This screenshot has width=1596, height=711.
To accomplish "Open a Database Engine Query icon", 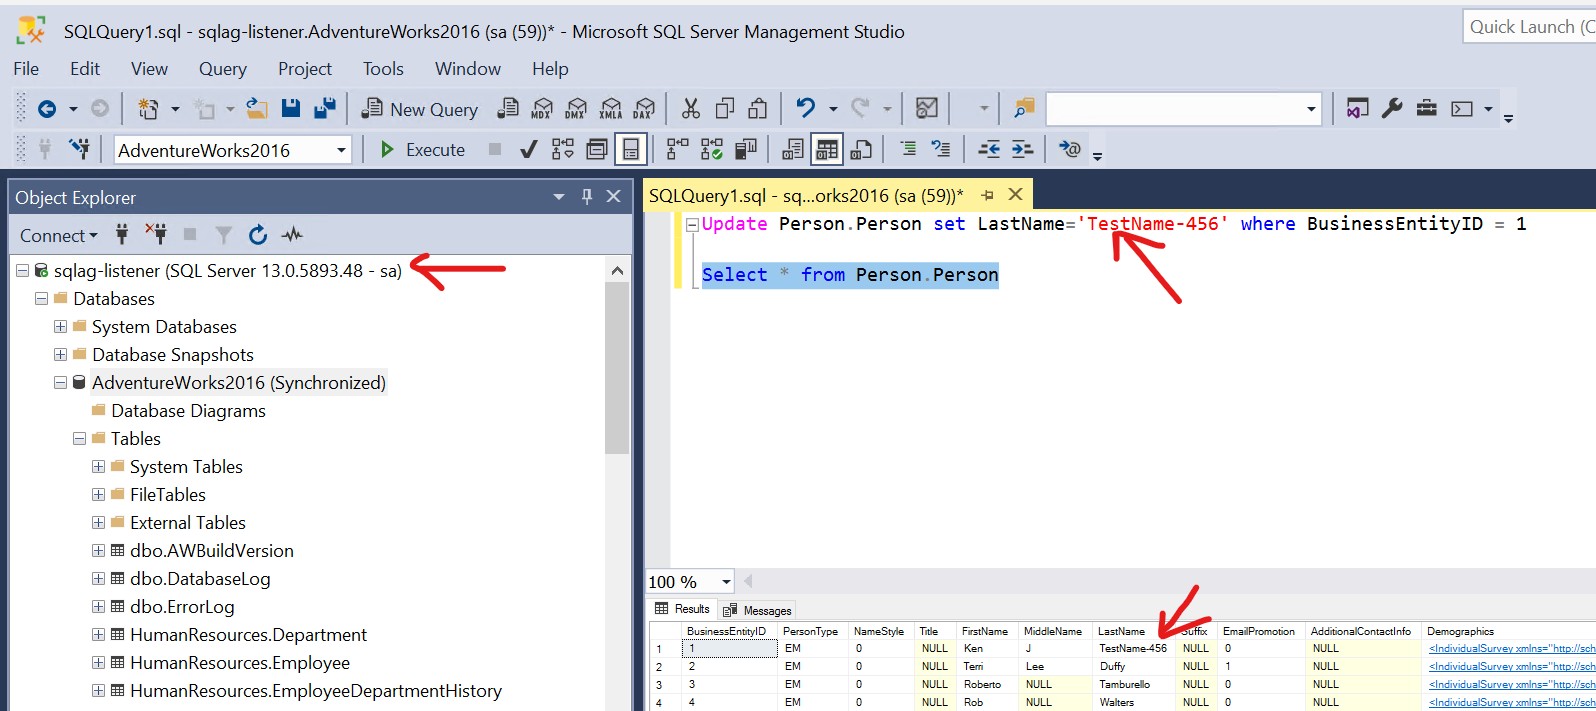I will [509, 109].
